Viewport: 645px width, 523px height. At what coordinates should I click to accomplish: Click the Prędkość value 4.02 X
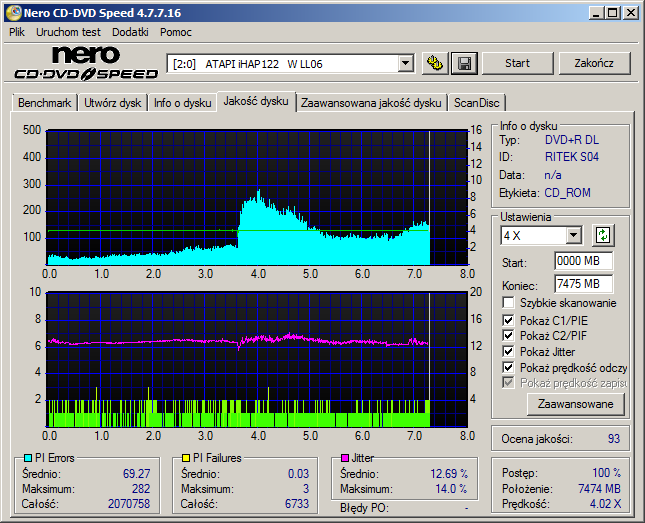coord(605,504)
